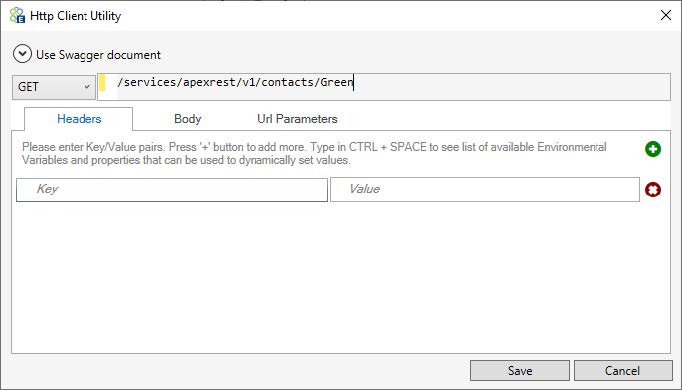This screenshot has width=682, height=390.
Task: Switch to the Body tab
Action: coord(187,119)
